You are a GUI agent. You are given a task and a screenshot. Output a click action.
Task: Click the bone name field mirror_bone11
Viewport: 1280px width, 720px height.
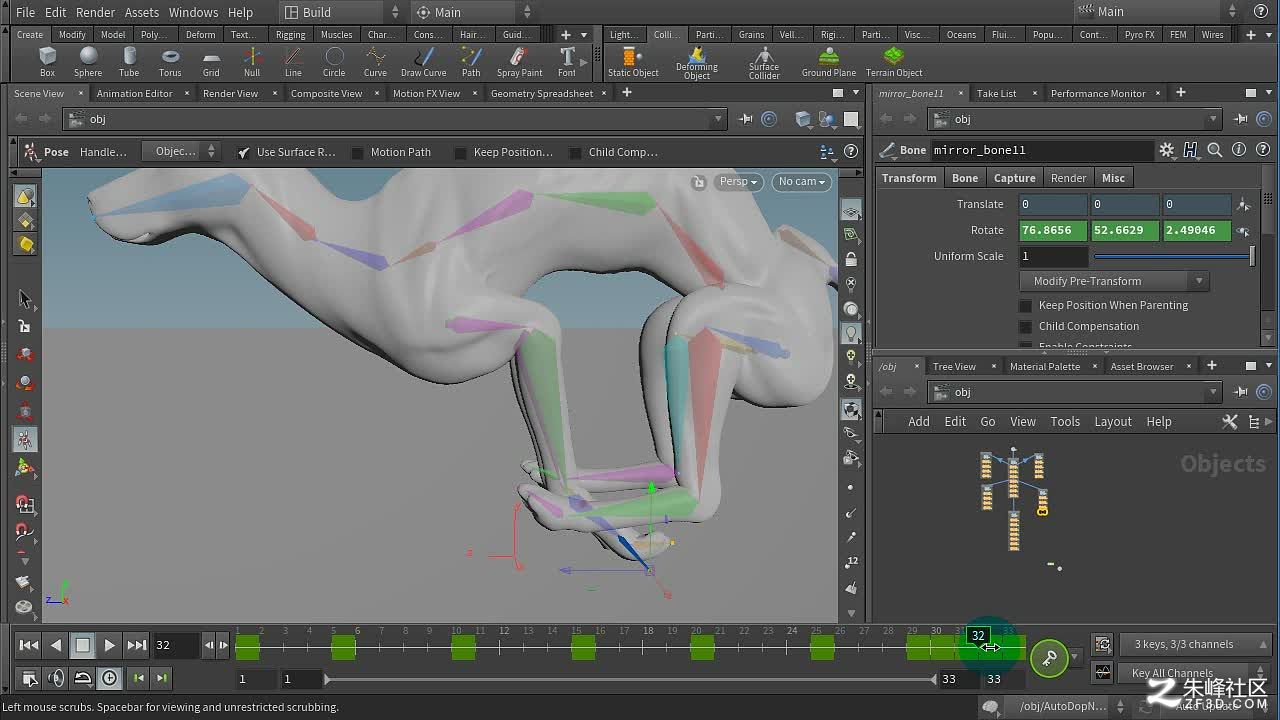coord(1042,150)
